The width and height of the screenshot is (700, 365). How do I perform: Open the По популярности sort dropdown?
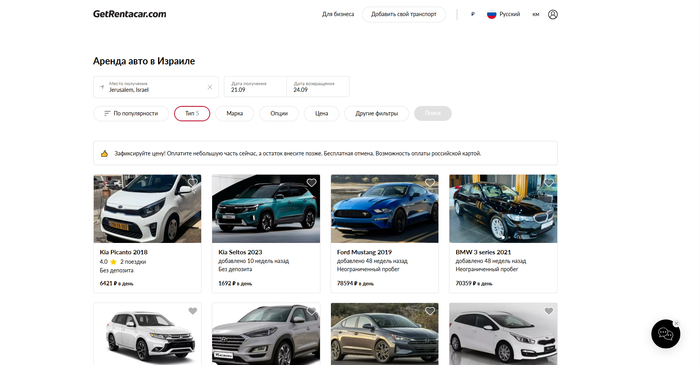click(131, 113)
